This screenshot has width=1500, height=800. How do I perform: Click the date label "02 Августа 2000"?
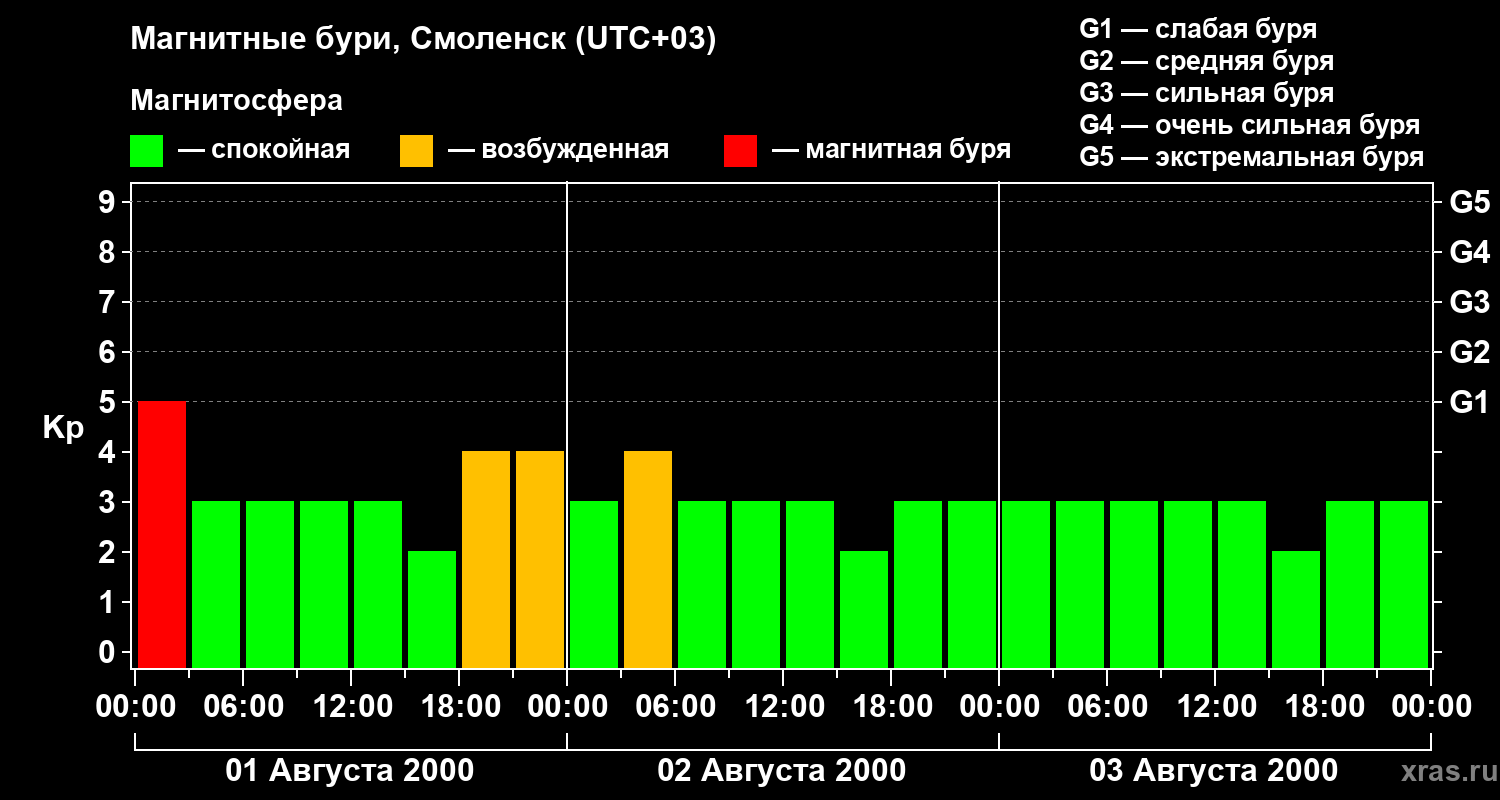pyautogui.click(x=782, y=771)
